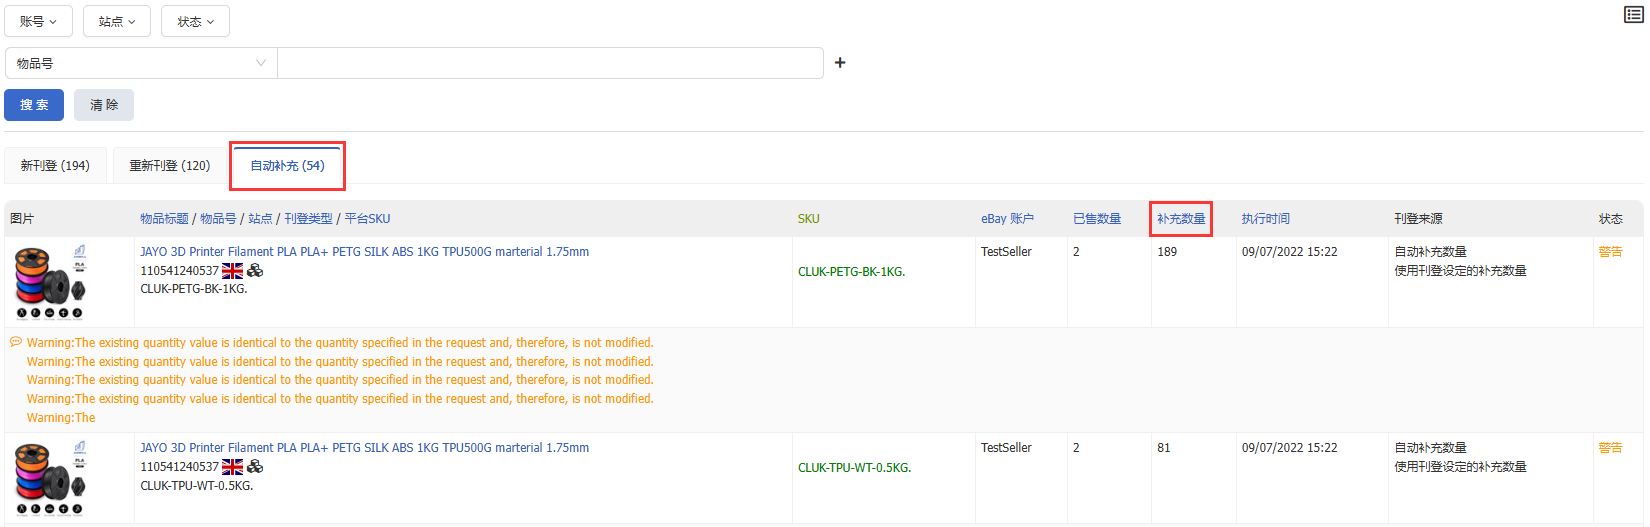Open first JAYO 3D Printer Filament listing link
The height and width of the screenshot is (527, 1650).
365,252
